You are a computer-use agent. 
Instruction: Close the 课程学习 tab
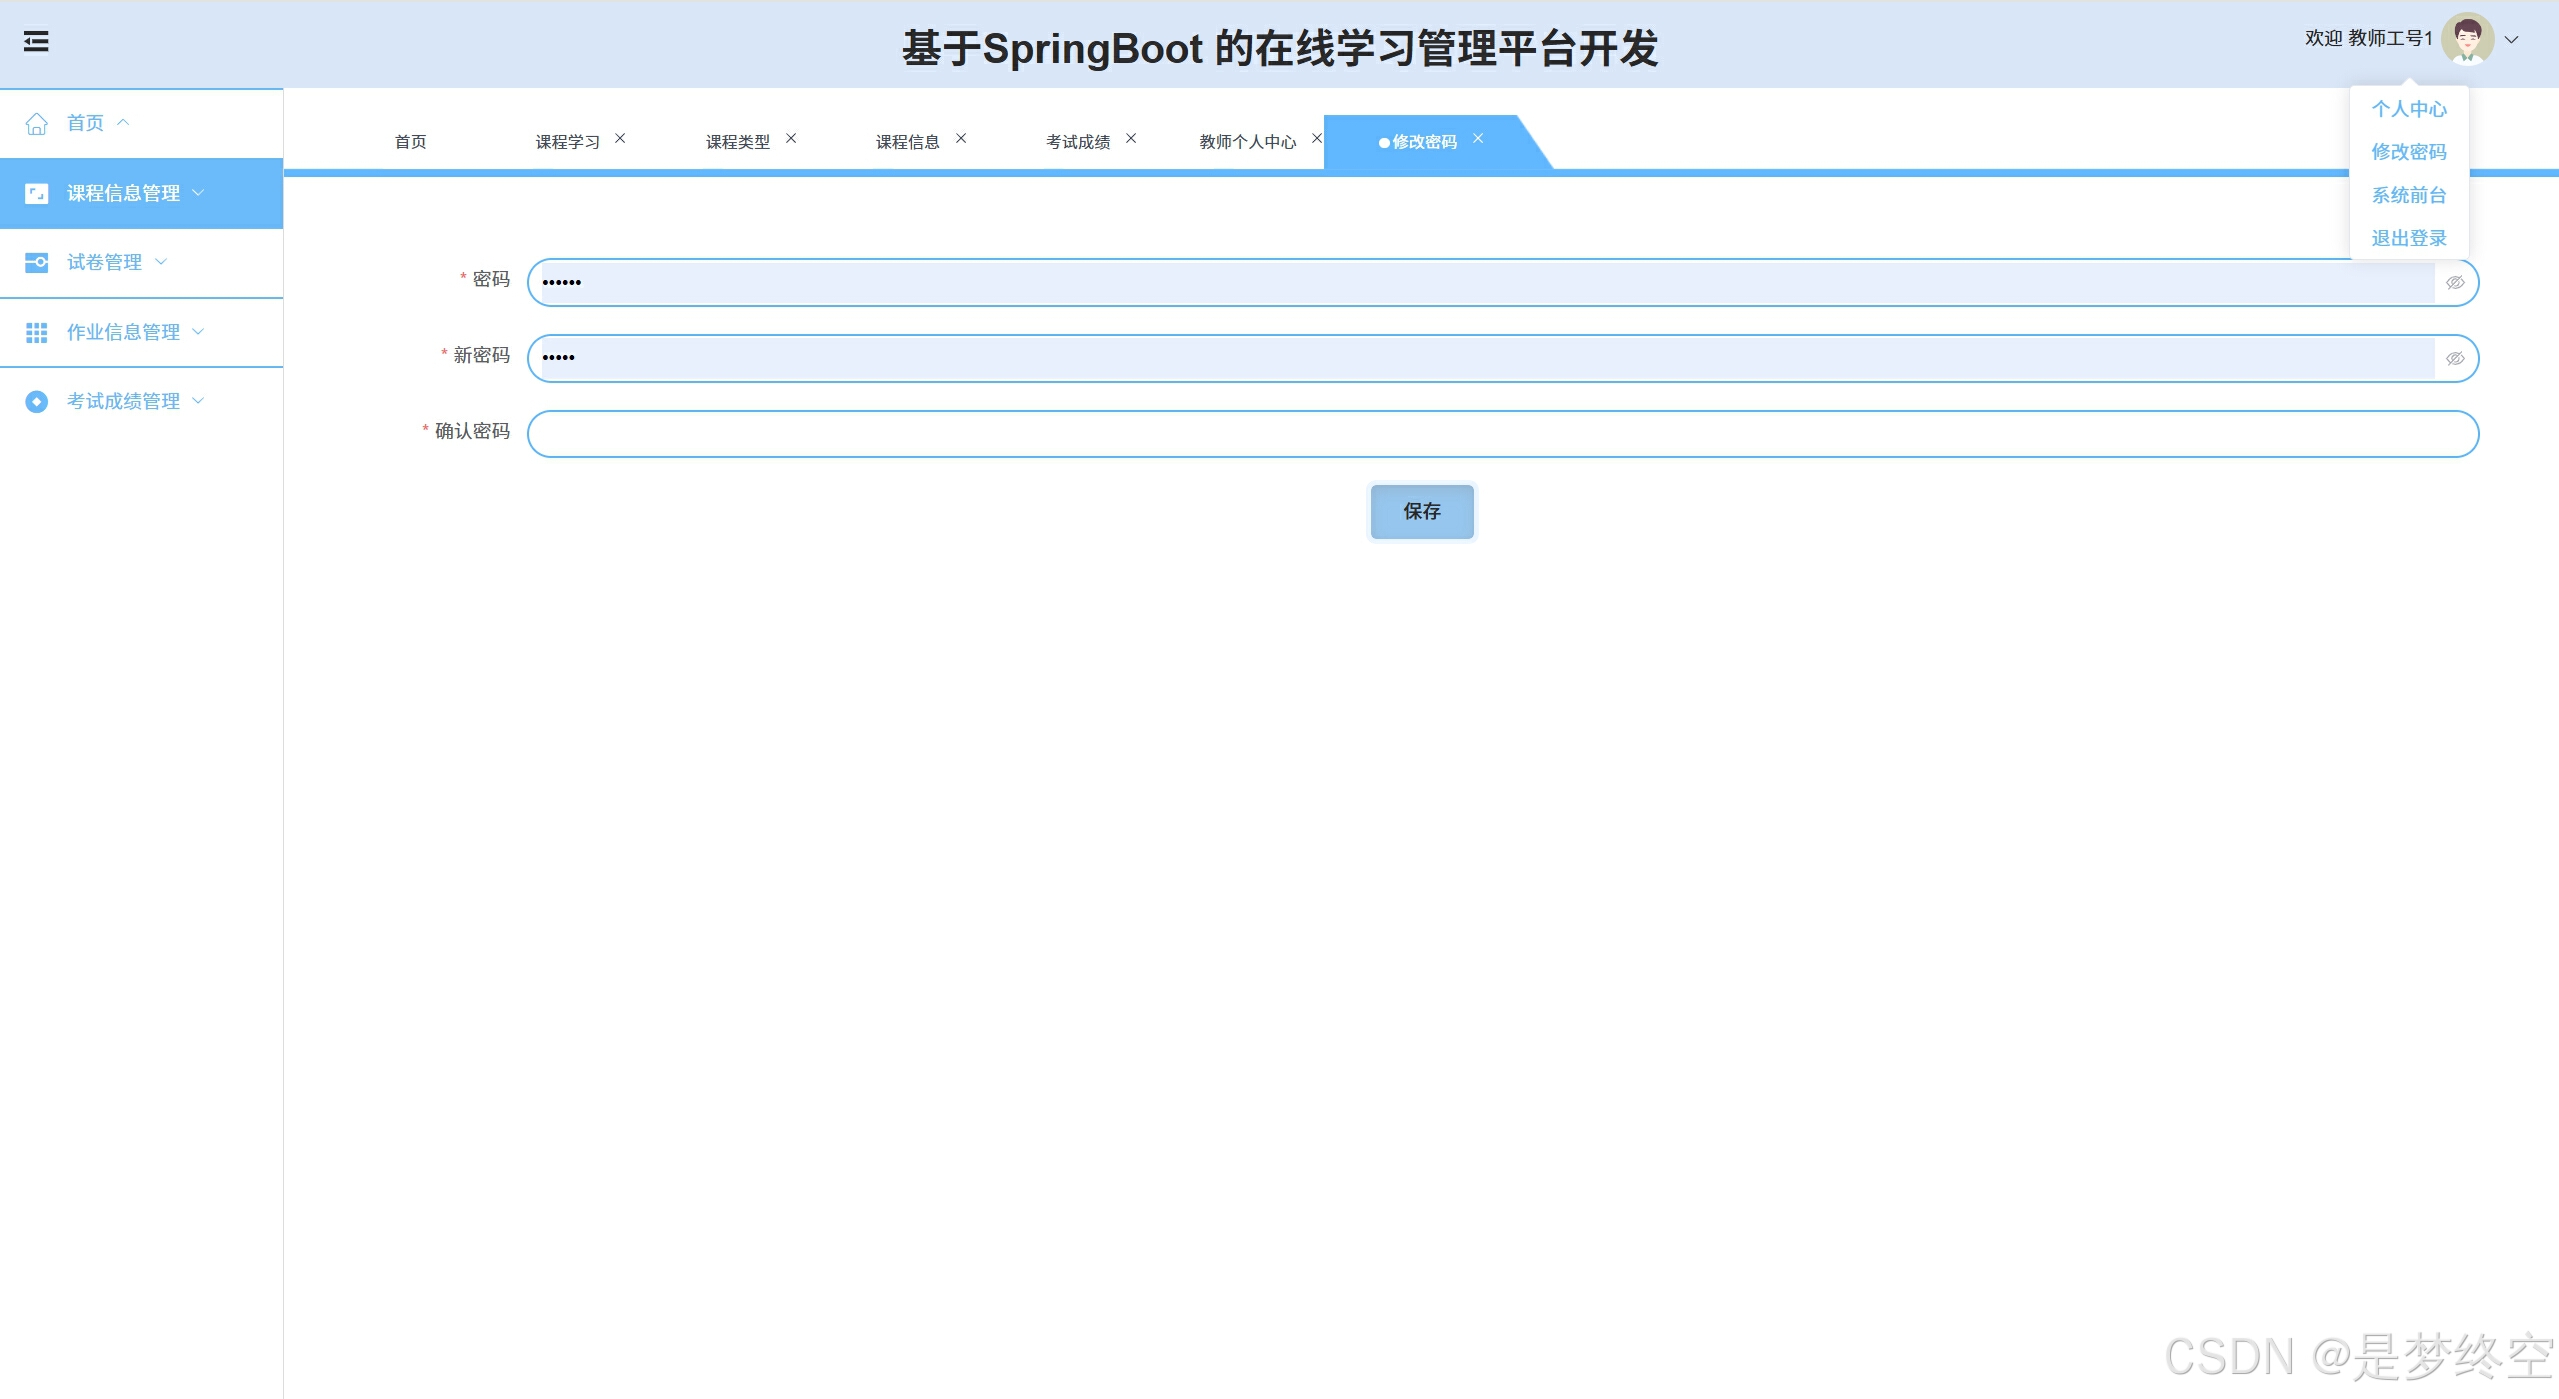coord(620,138)
